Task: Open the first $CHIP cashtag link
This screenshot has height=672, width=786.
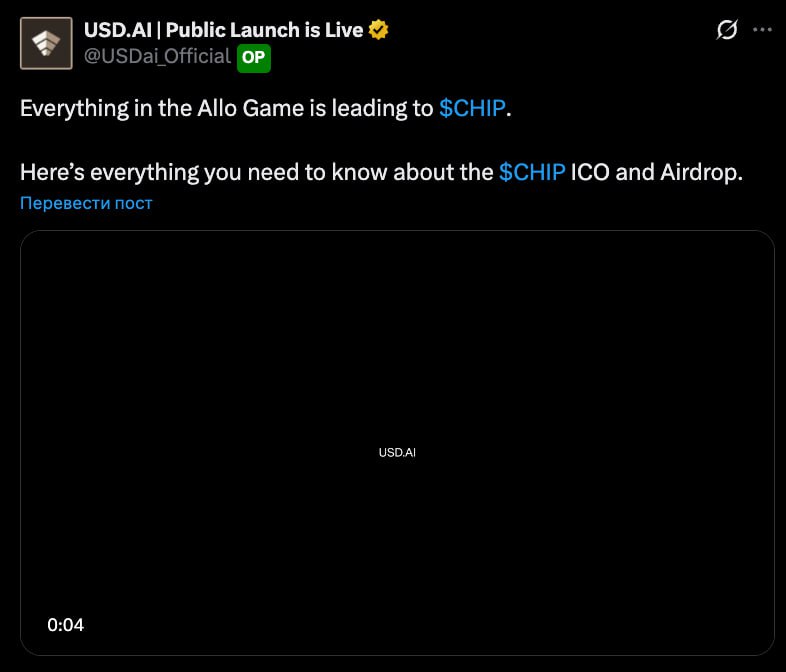Action: [472, 108]
